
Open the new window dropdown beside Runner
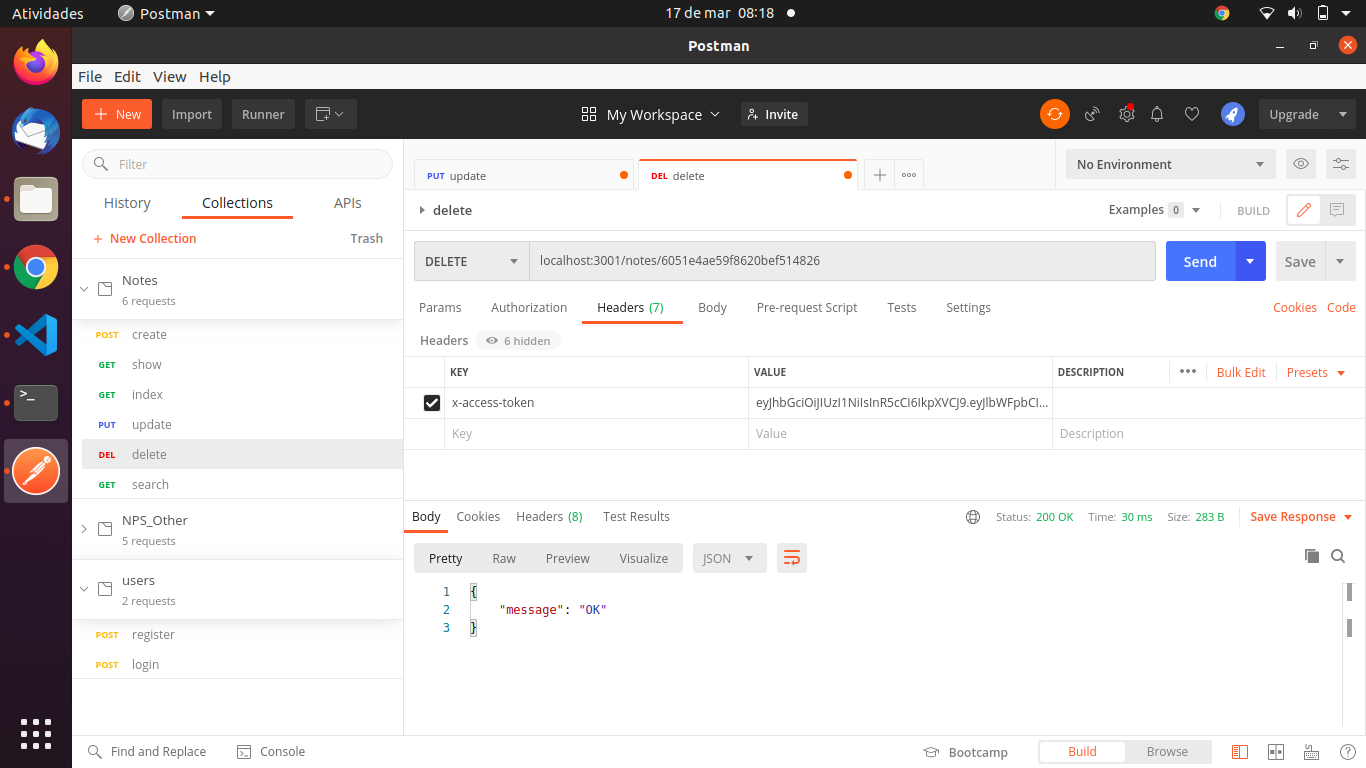(330, 114)
